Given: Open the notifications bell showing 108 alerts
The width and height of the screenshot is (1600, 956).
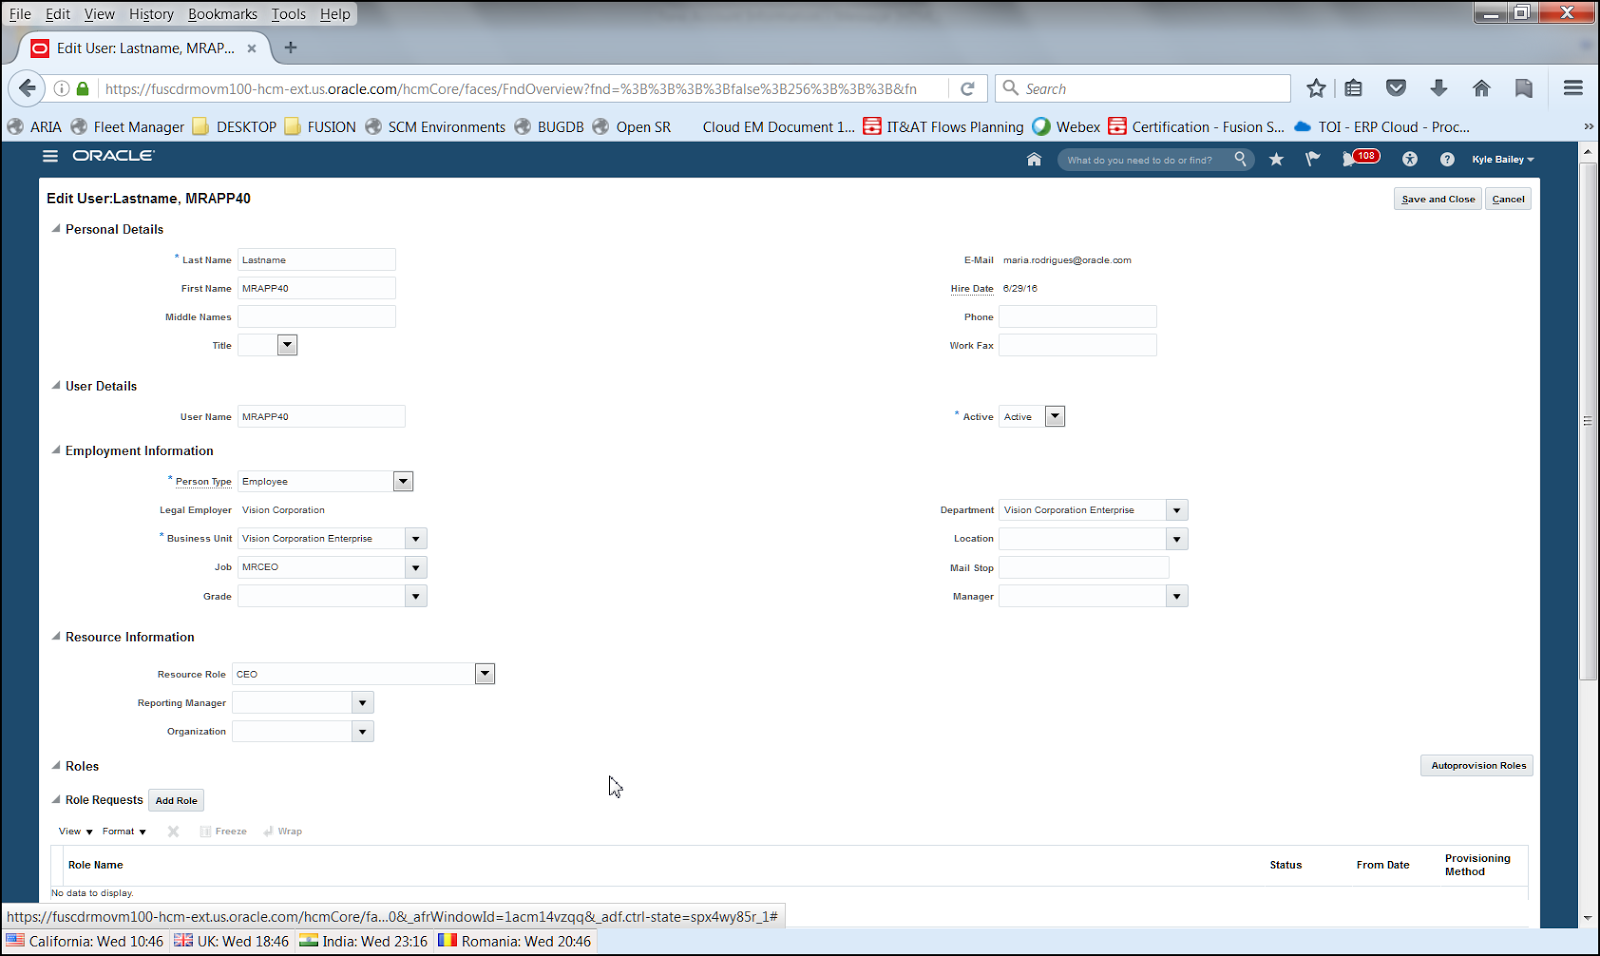Looking at the screenshot, I should [x=1360, y=158].
